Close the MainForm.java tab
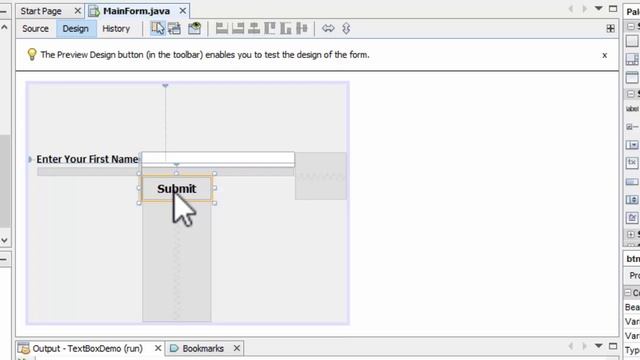 (x=183, y=11)
